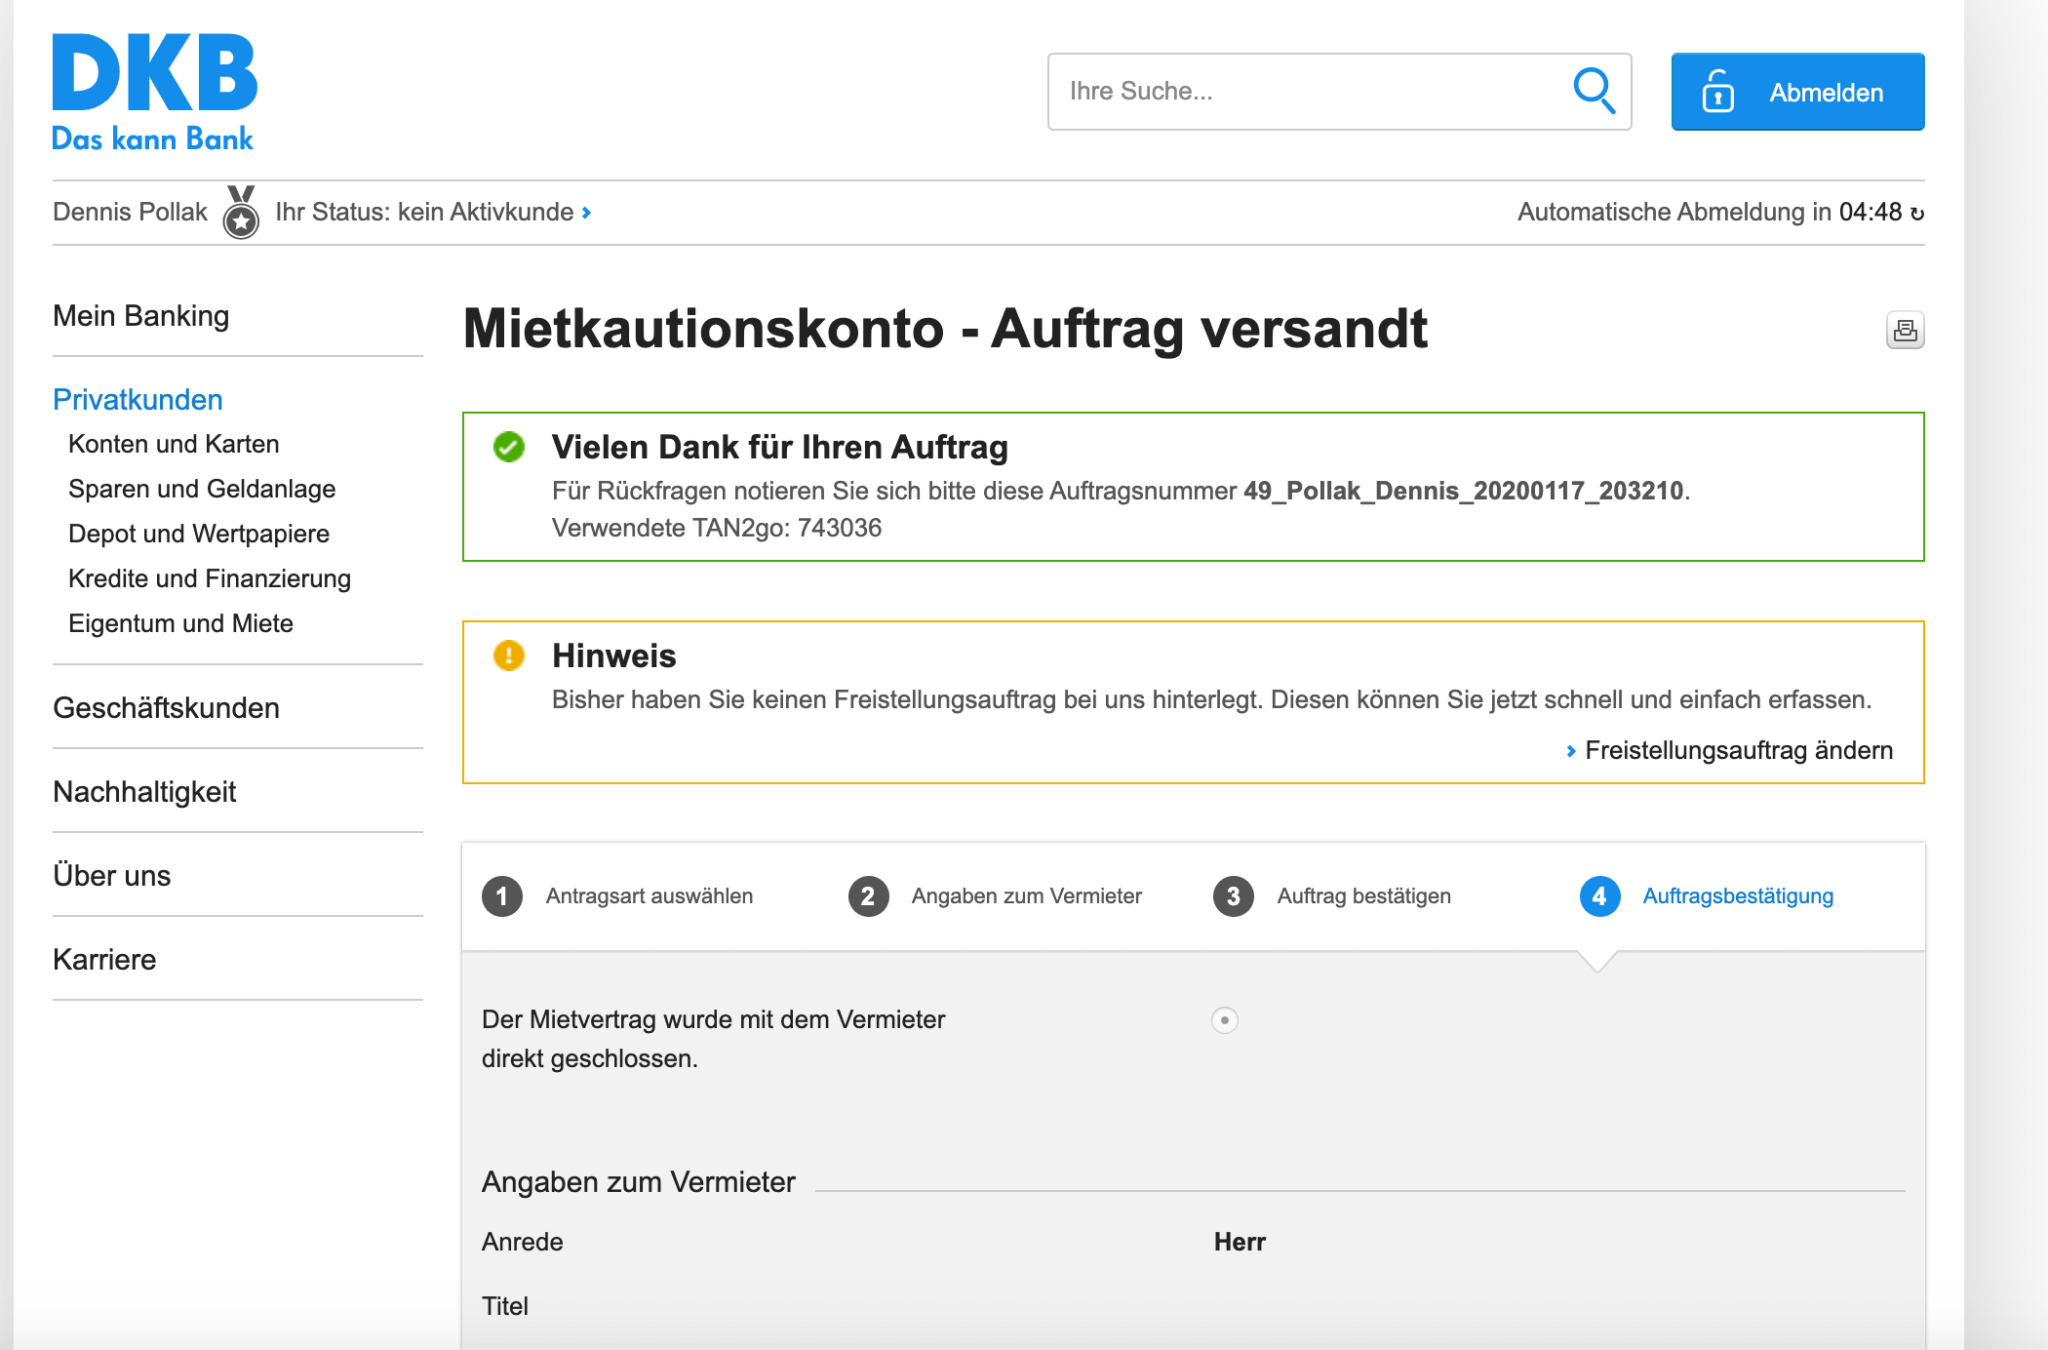Open the Nachhaltigkeit section
2048x1350 pixels.
[x=144, y=791]
